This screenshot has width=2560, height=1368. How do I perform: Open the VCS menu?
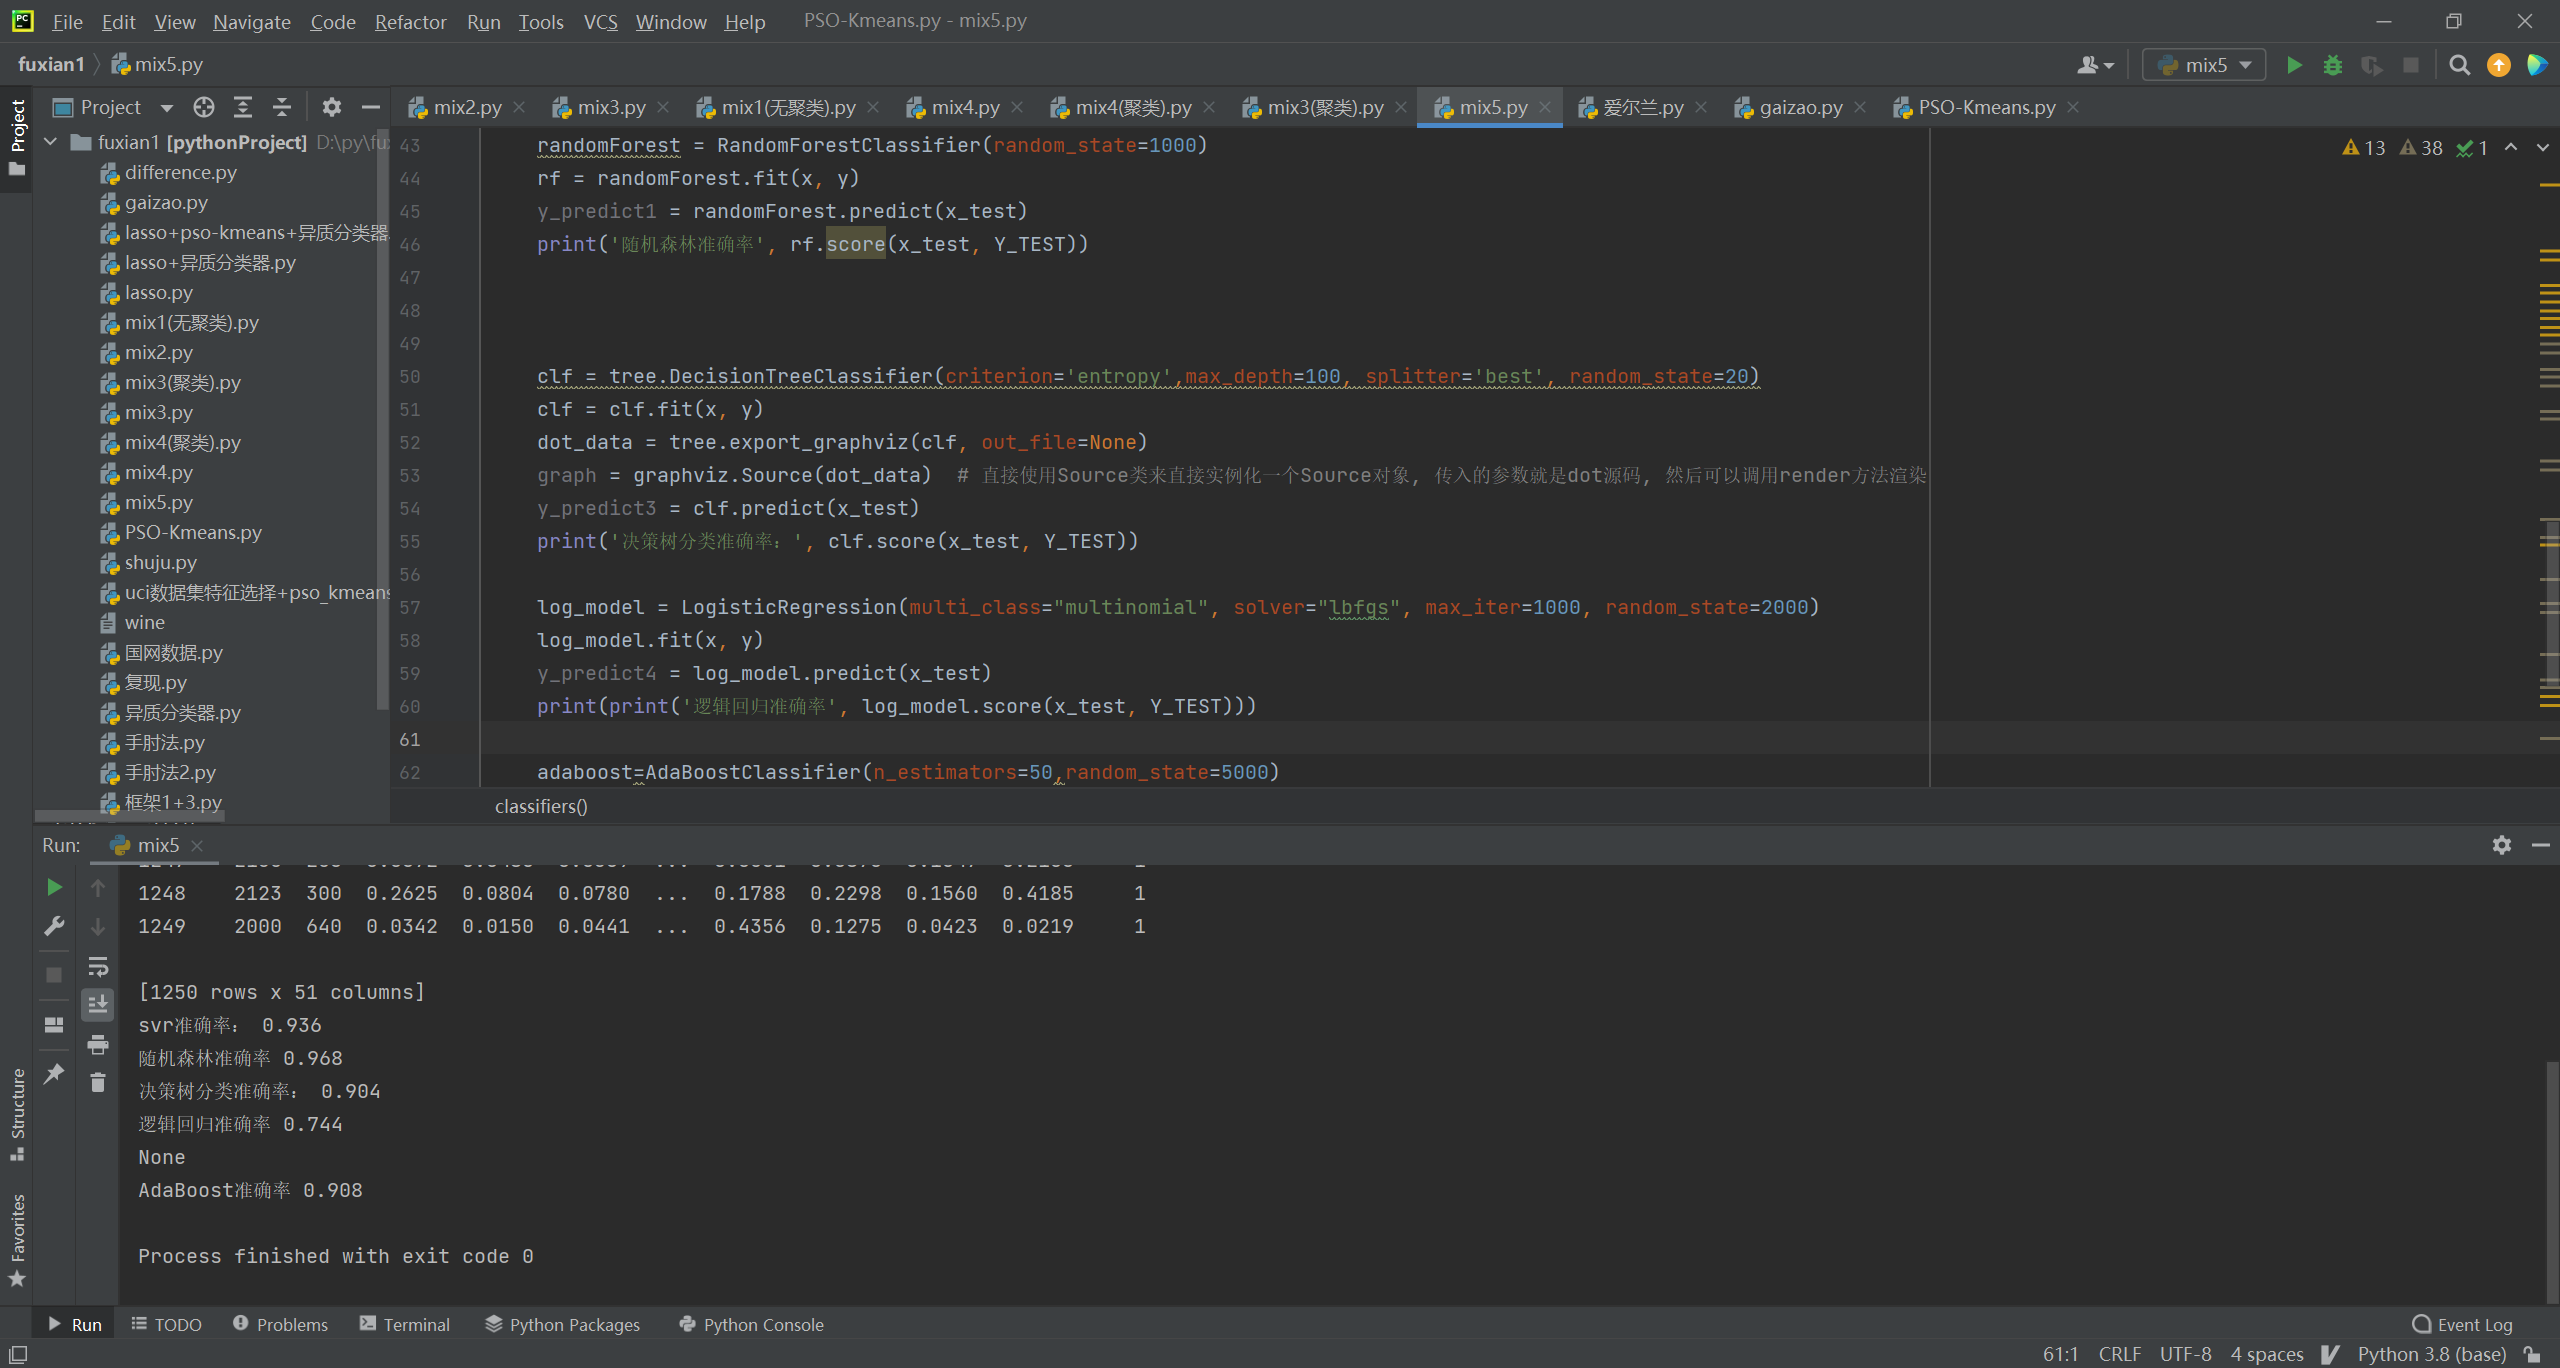(600, 21)
